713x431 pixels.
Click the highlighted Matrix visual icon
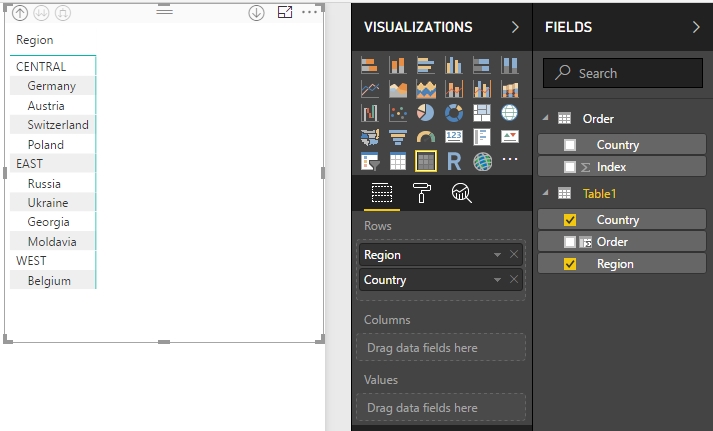(x=426, y=161)
